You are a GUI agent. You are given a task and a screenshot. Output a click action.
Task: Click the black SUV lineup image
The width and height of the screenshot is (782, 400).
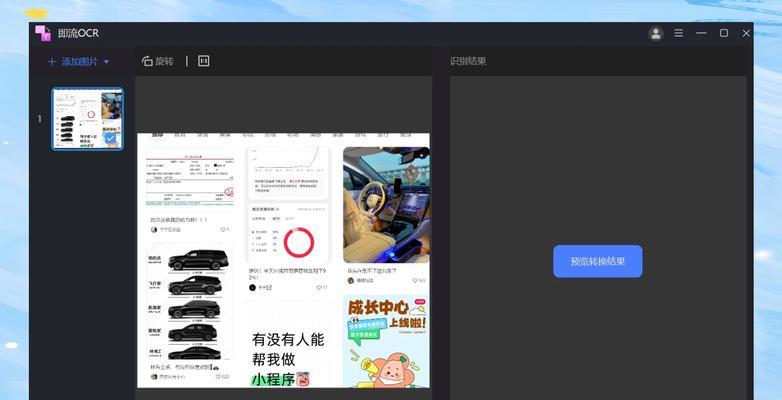190,302
